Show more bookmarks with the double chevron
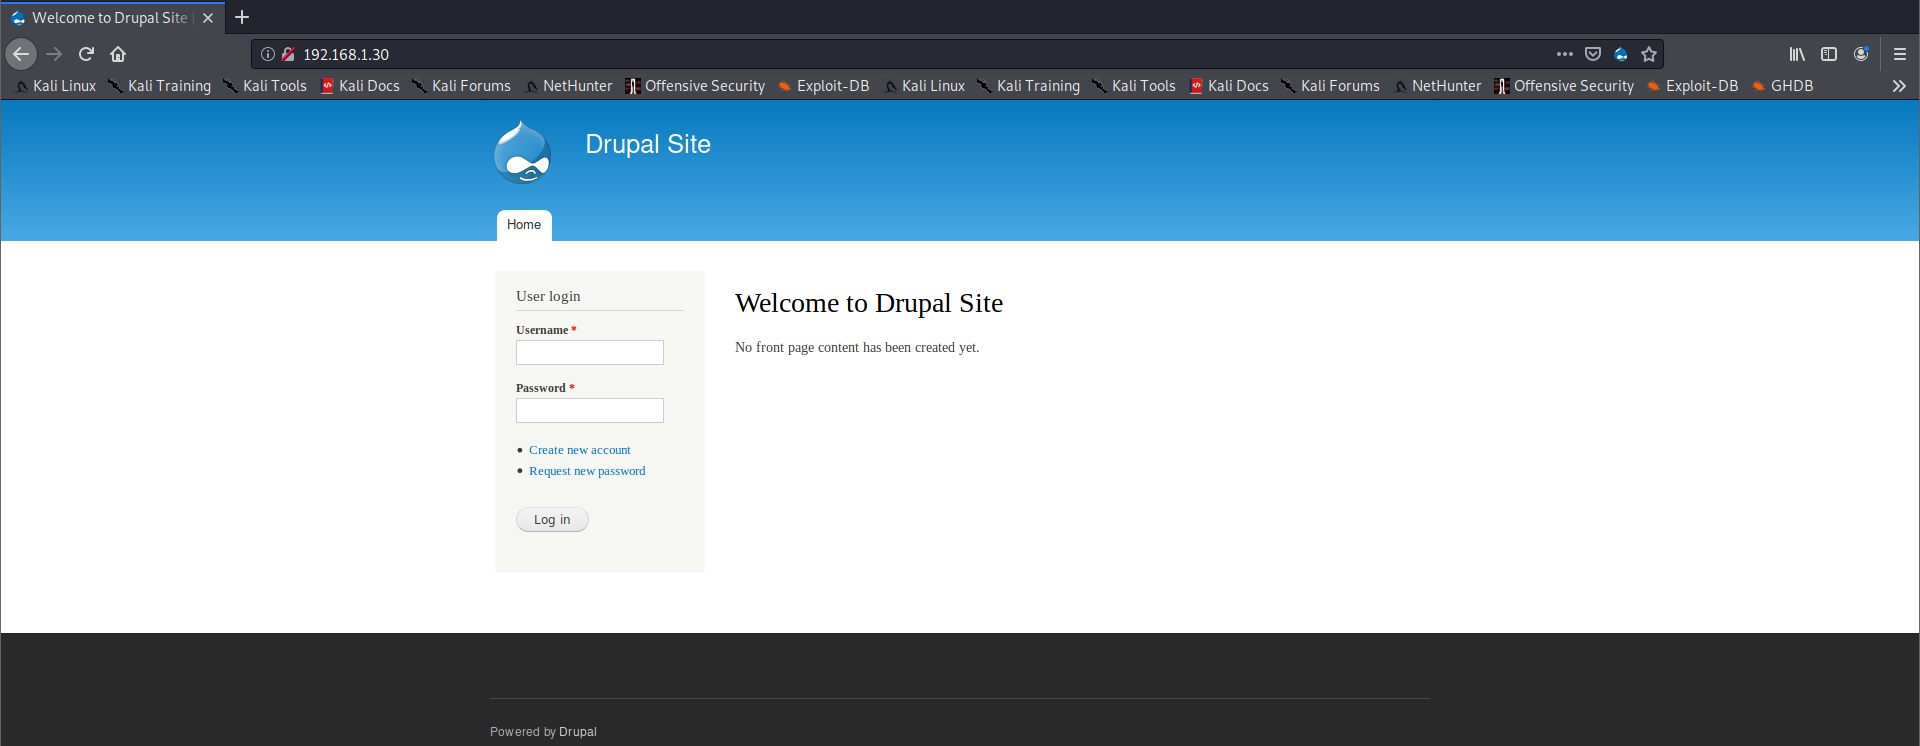The width and height of the screenshot is (1920, 746). click(1899, 86)
